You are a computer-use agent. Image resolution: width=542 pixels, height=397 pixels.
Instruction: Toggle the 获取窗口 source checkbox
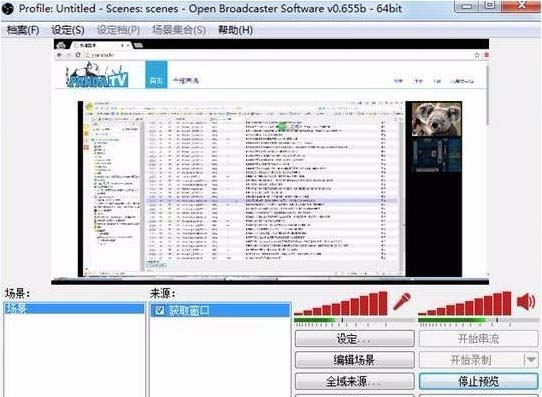pyautogui.click(x=160, y=310)
